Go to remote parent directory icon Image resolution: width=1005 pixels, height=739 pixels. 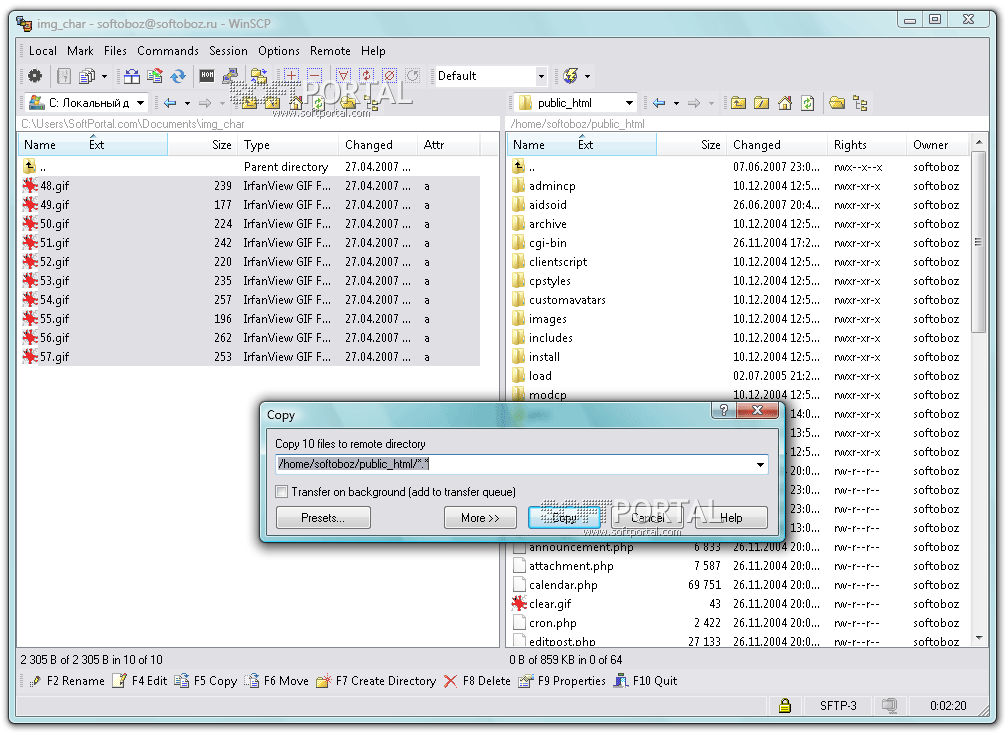(738, 103)
